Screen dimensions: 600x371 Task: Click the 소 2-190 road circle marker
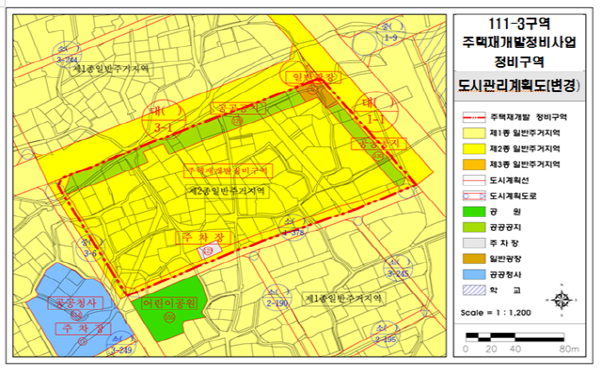tap(277, 298)
